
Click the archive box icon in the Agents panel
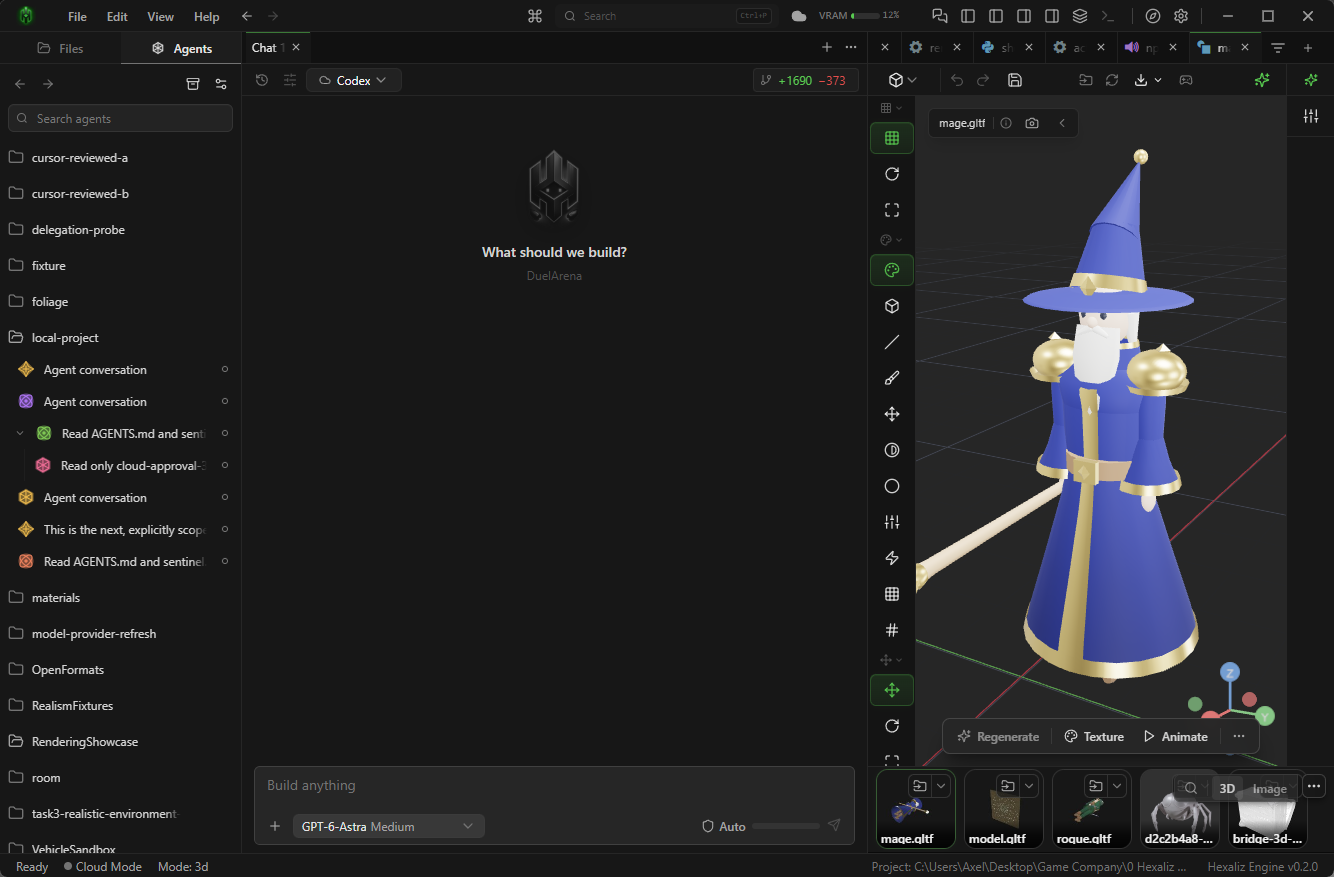[193, 84]
